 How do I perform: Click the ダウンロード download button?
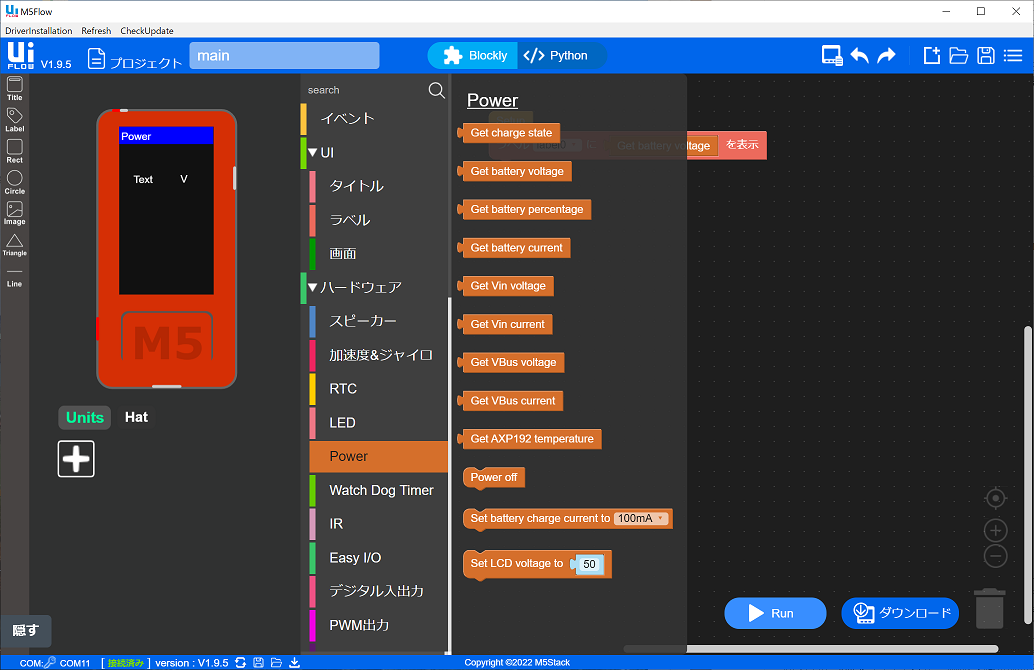(x=900, y=613)
